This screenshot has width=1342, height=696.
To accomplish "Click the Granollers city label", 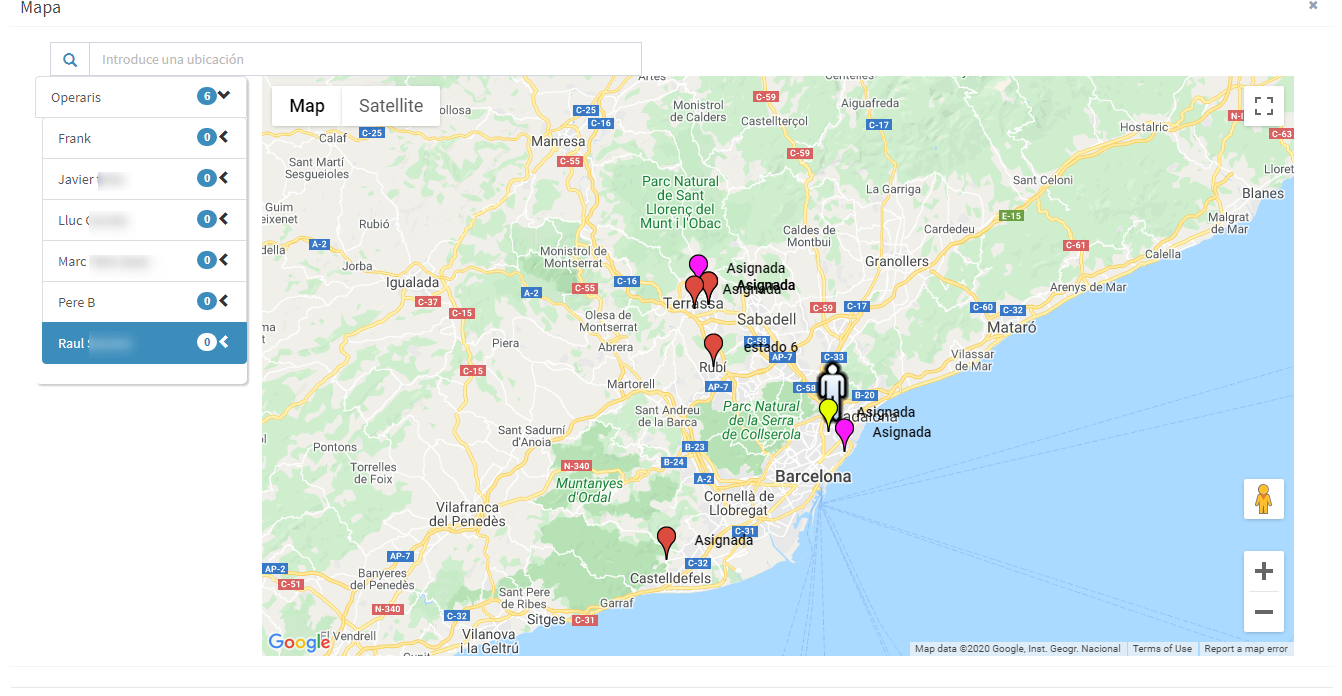I will click(x=897, y=262).
